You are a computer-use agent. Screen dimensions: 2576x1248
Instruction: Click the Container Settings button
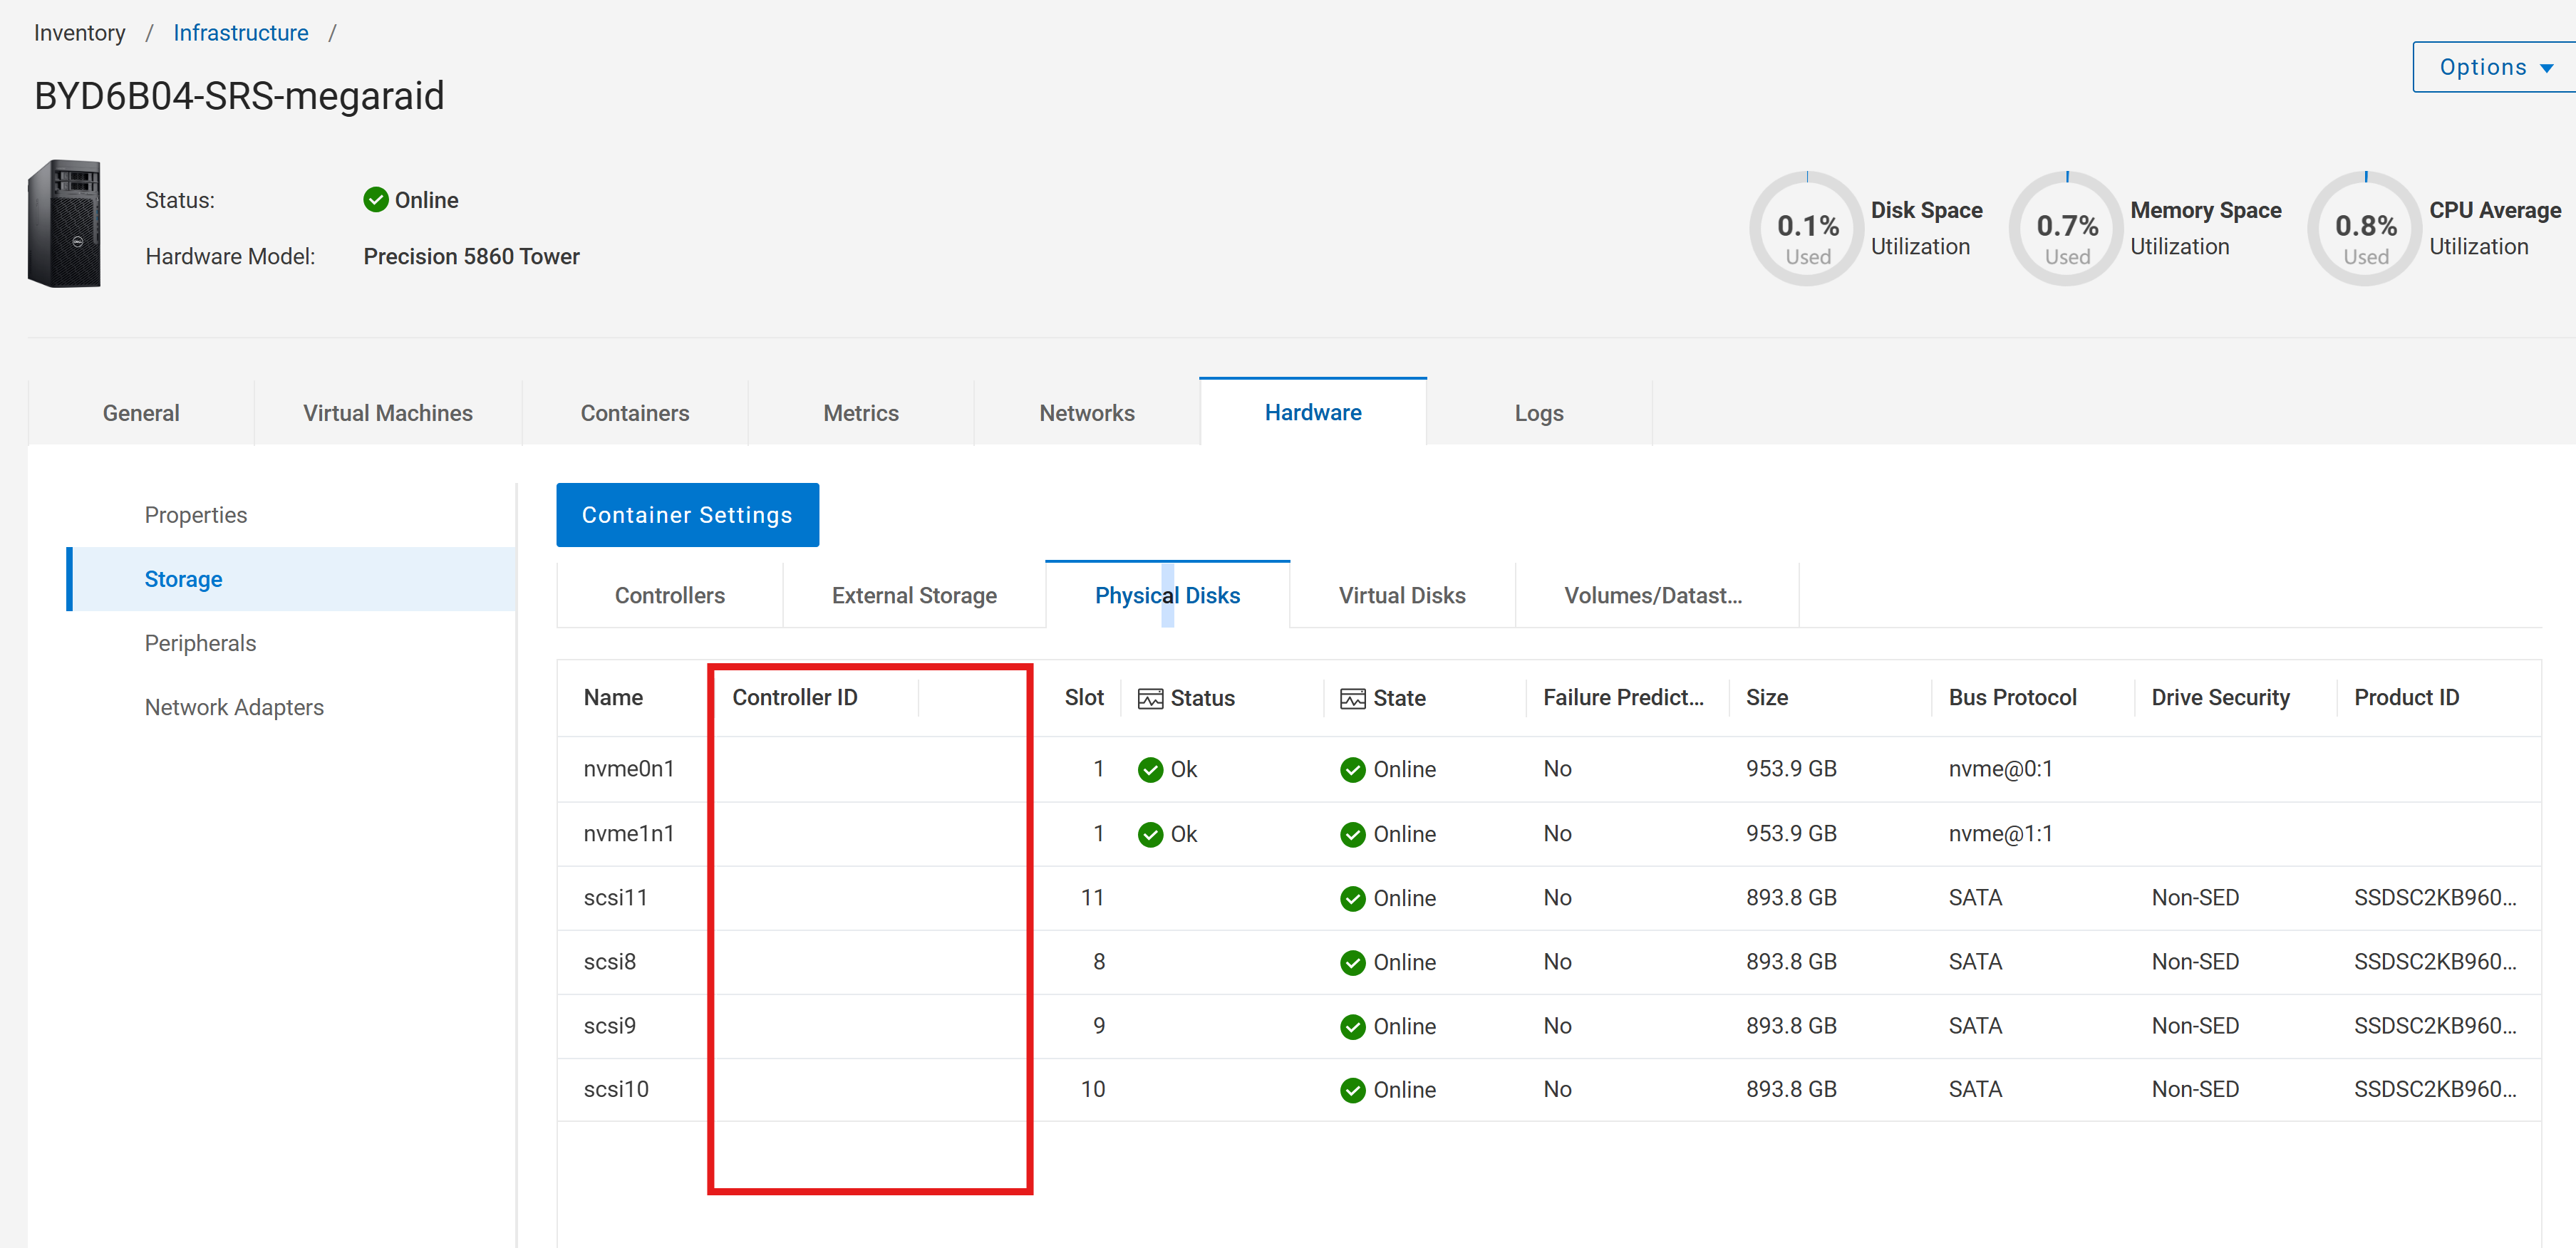point(687,515)
